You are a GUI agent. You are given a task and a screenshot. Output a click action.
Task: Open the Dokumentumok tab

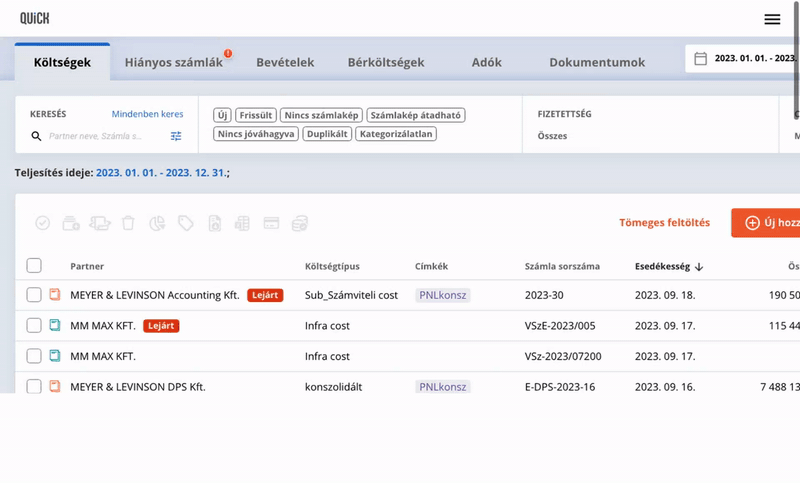pyautogui.click(x=597, y=62)
